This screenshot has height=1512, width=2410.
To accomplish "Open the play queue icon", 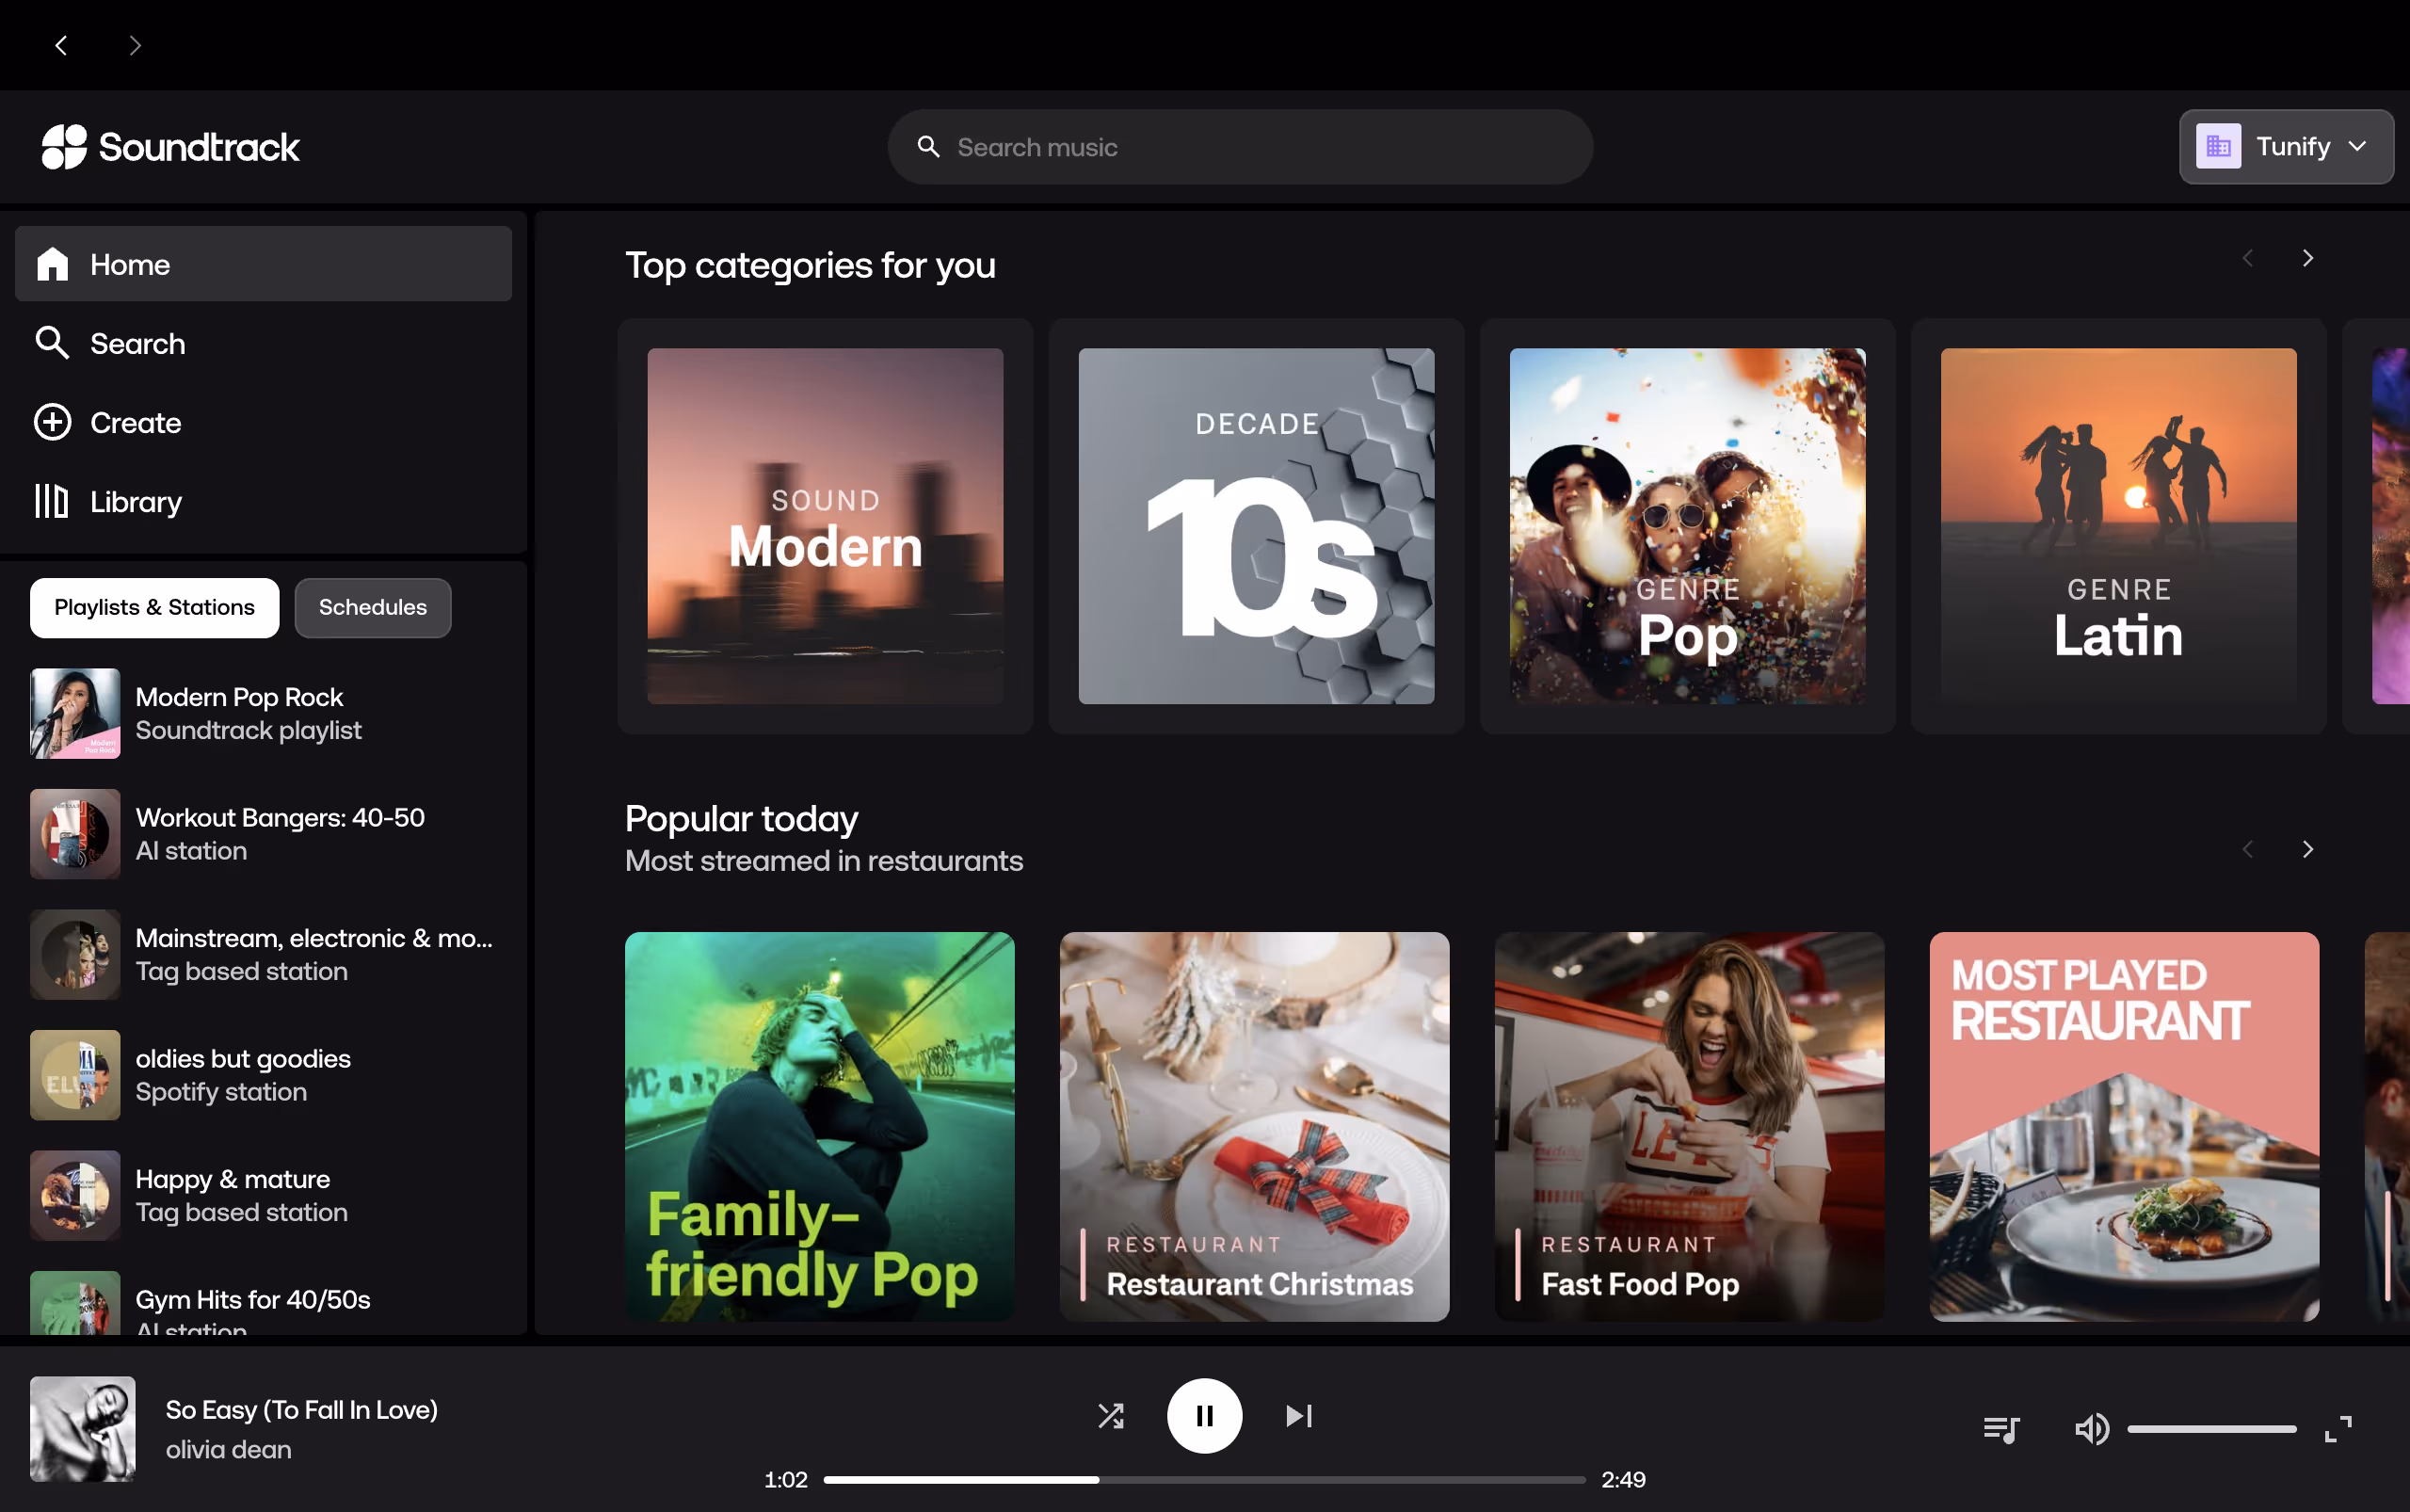I will tap(2001, 1429).
